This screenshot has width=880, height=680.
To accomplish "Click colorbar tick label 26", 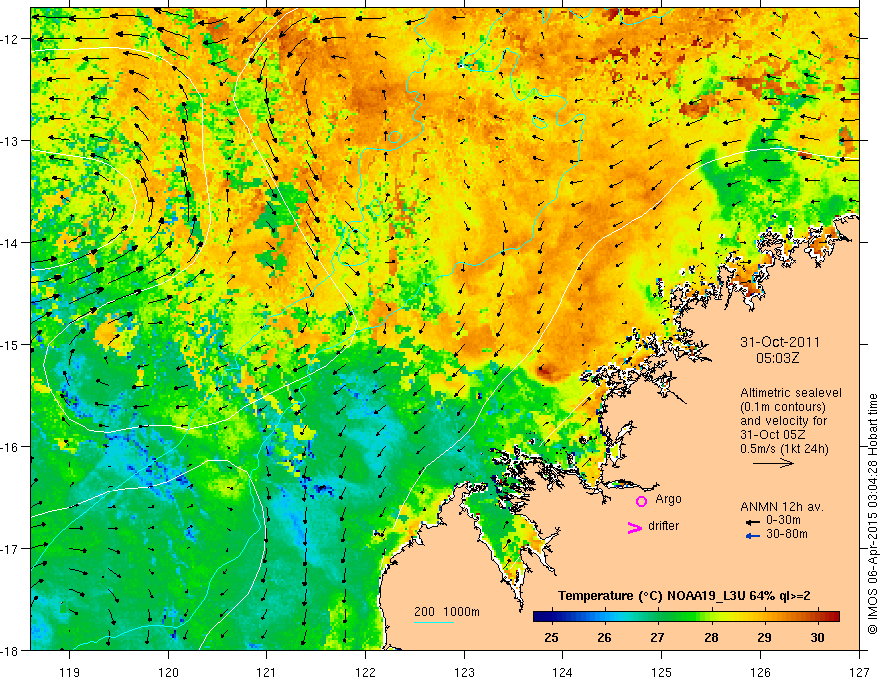I will pos(604,637).
